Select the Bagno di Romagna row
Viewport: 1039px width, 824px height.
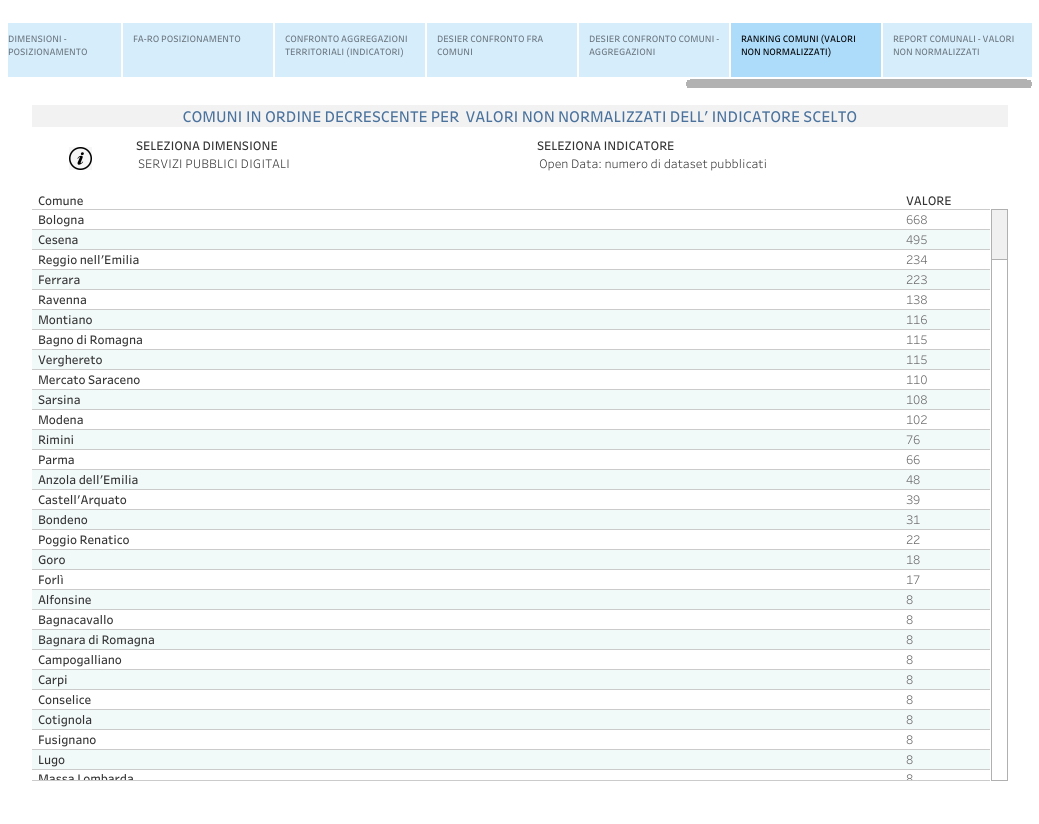[511, 340]
